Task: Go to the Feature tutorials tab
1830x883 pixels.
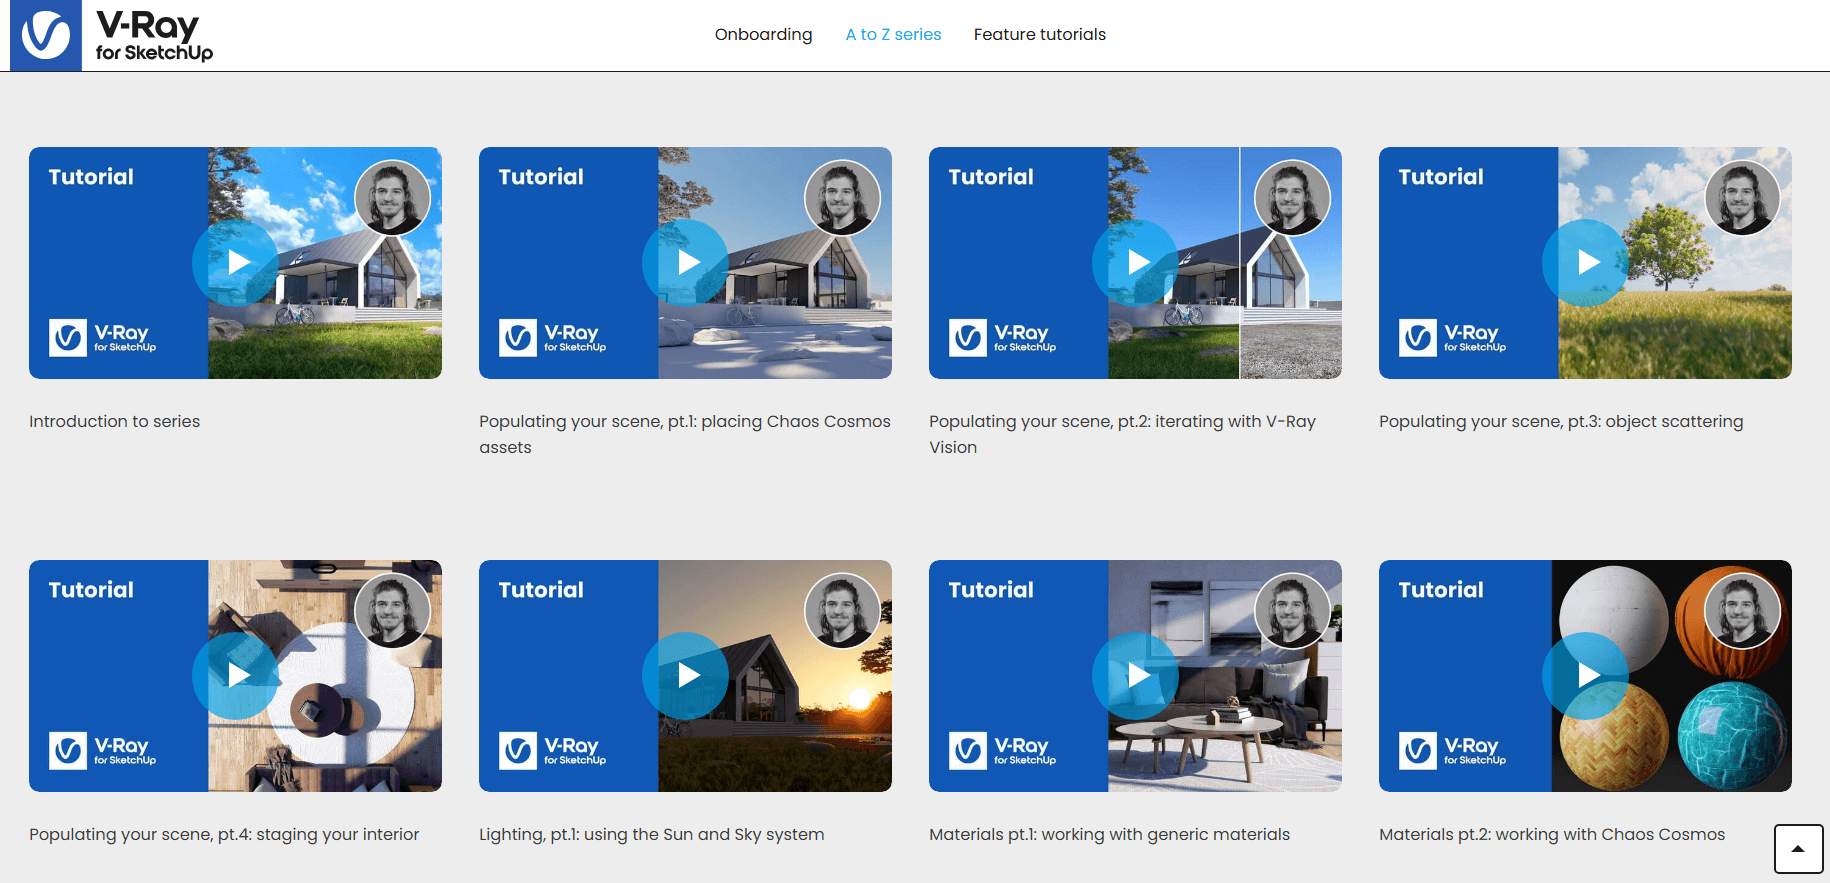Action: [x=1039, y=35]
